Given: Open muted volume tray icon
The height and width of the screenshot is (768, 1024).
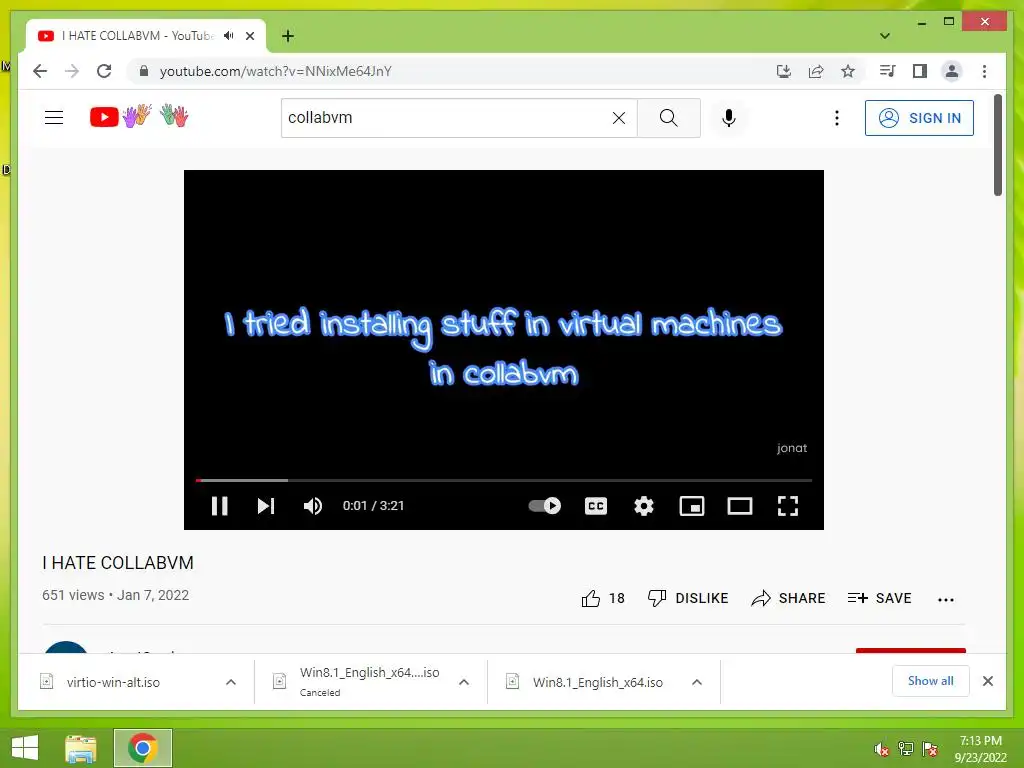Looking at the screenshot, I should click(x=881, y=749).
